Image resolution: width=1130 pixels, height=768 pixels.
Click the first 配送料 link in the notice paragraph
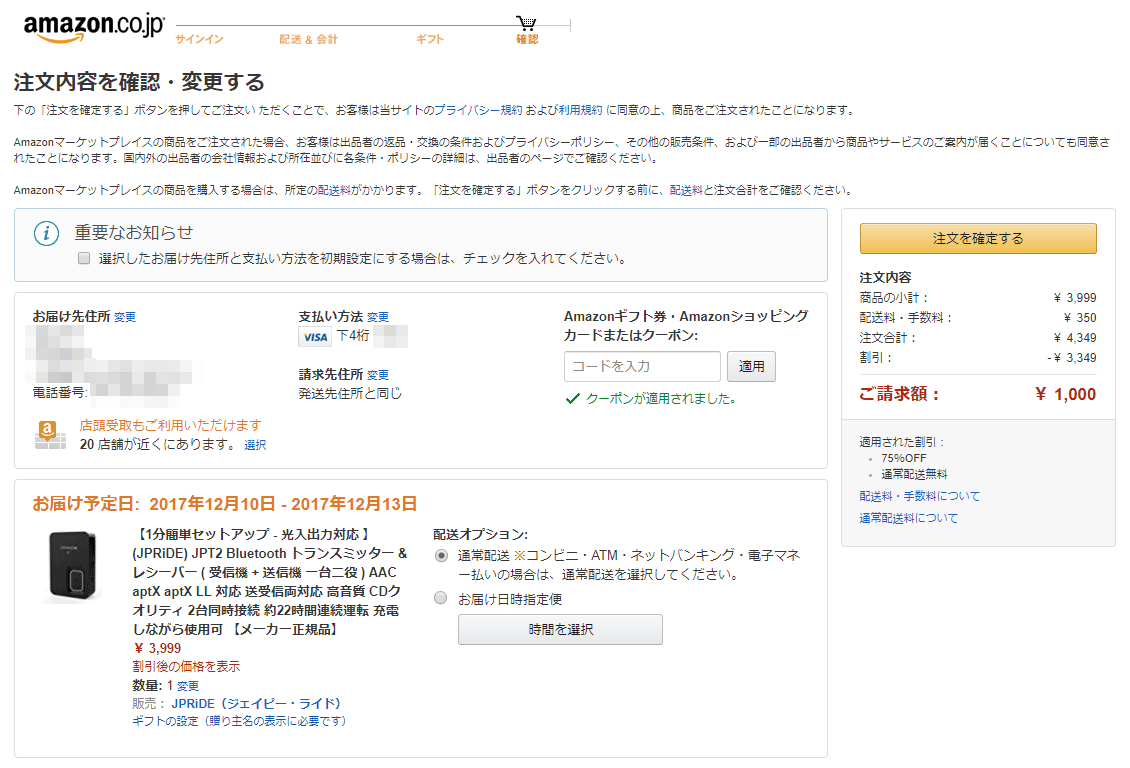coord(334,190)
